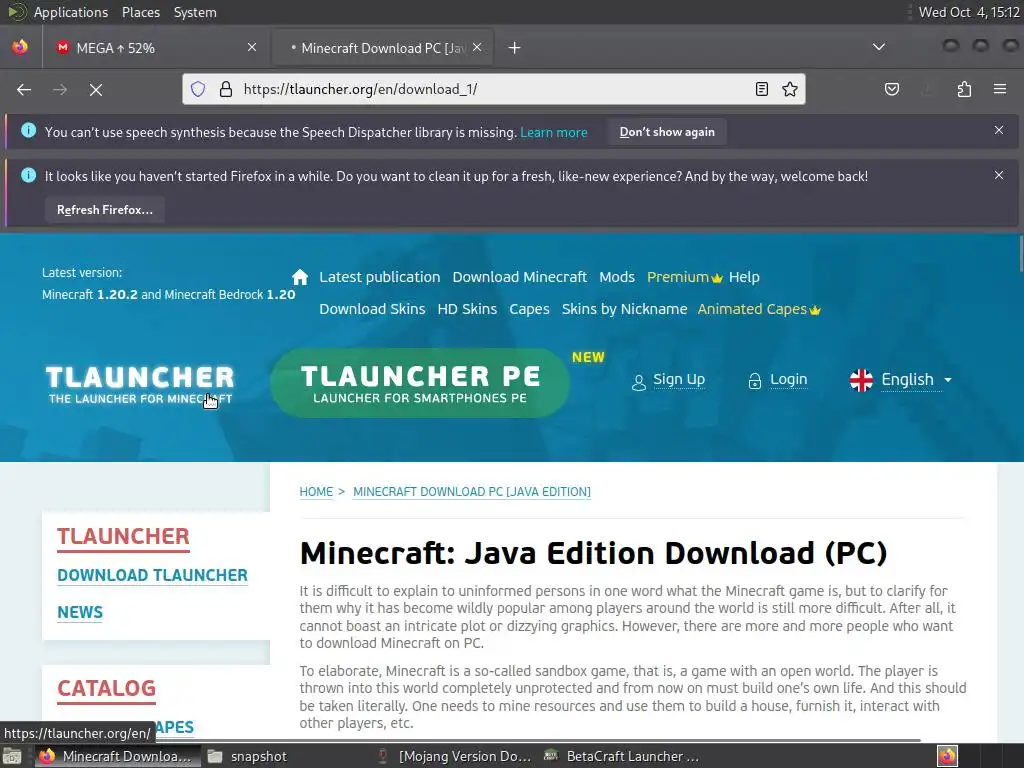Open a new tab with plus button
Viewport: 1024px width, 768px height.
515,48
